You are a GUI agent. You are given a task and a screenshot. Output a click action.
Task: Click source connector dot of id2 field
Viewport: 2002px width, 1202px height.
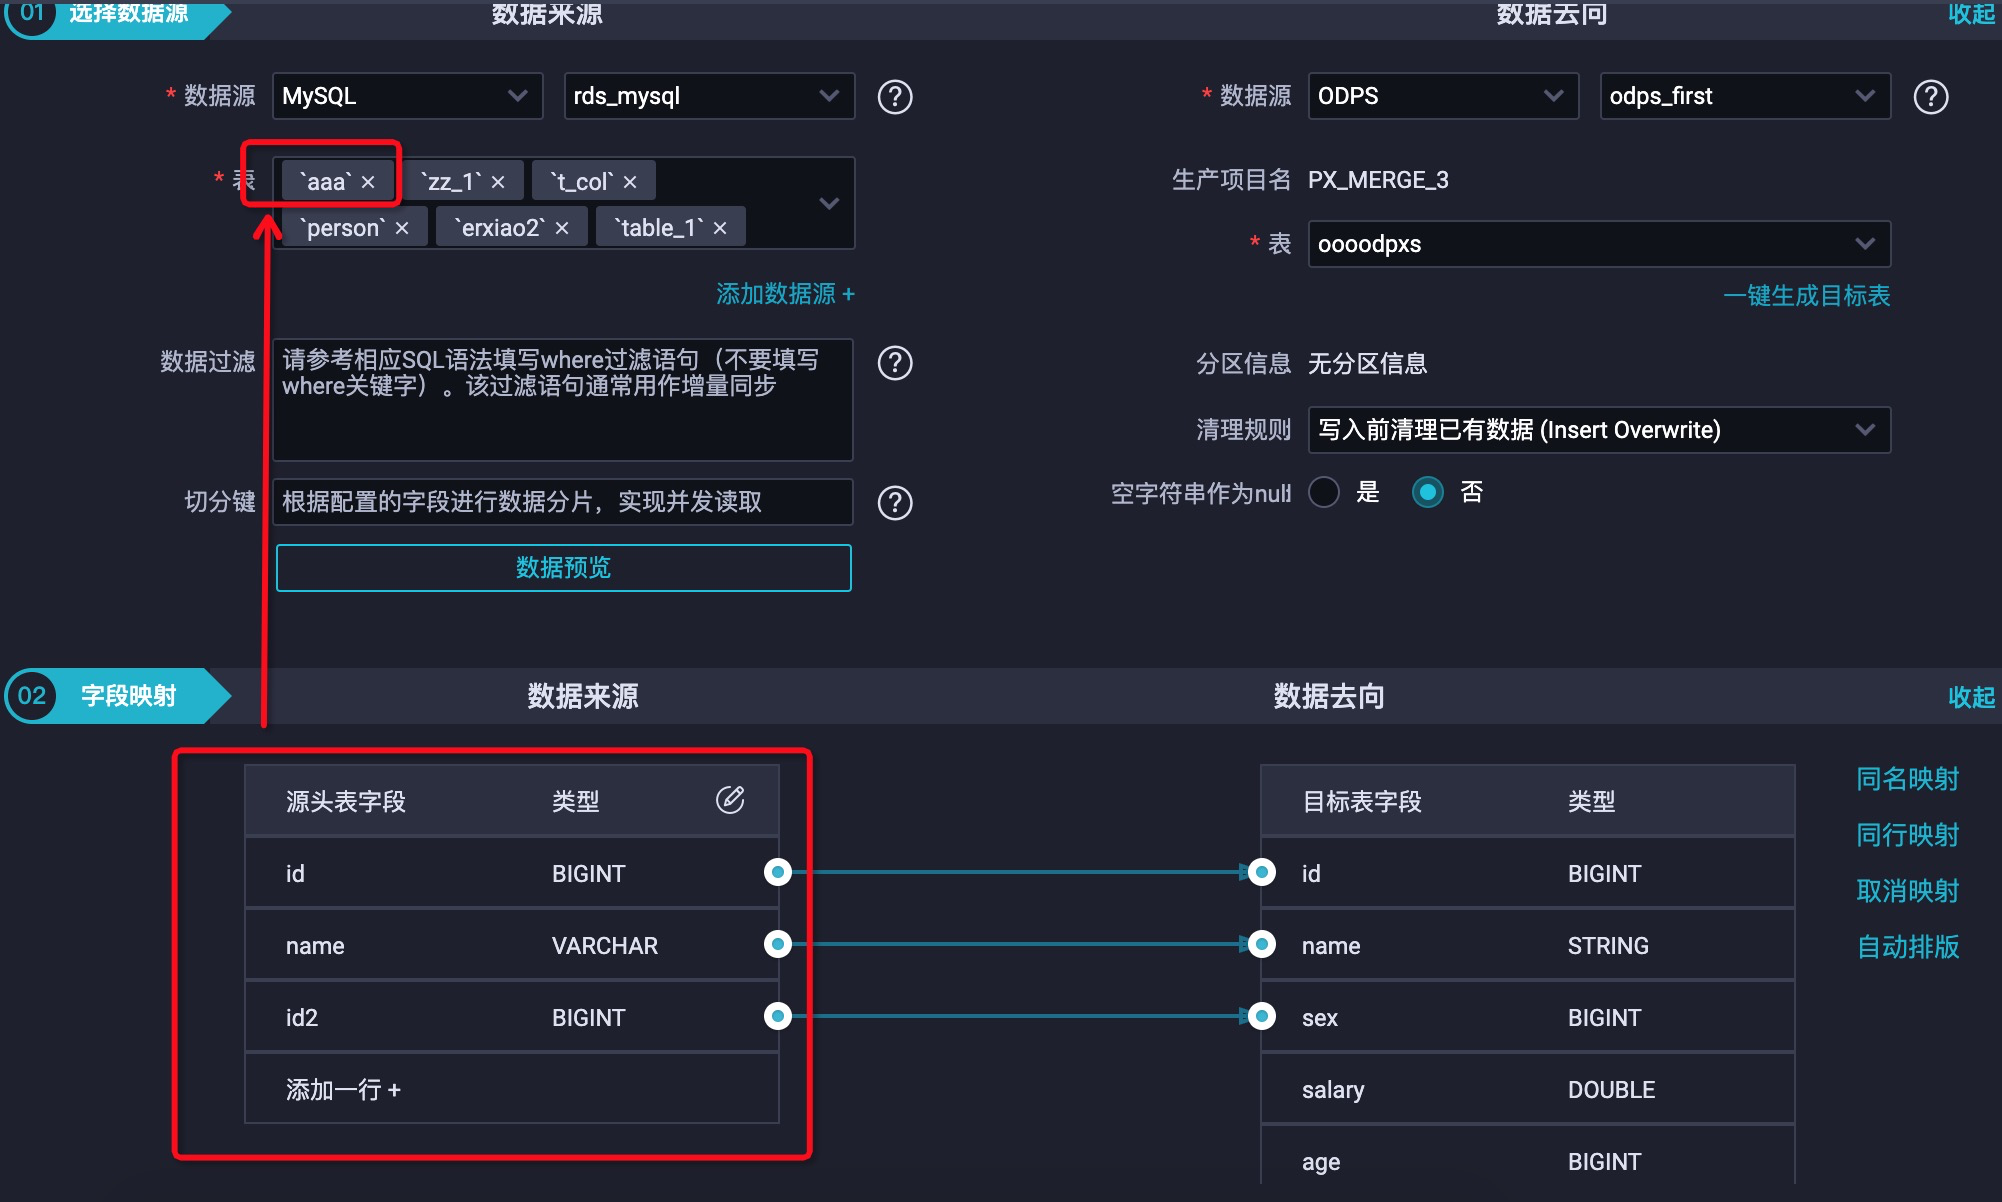point(777,1016)
